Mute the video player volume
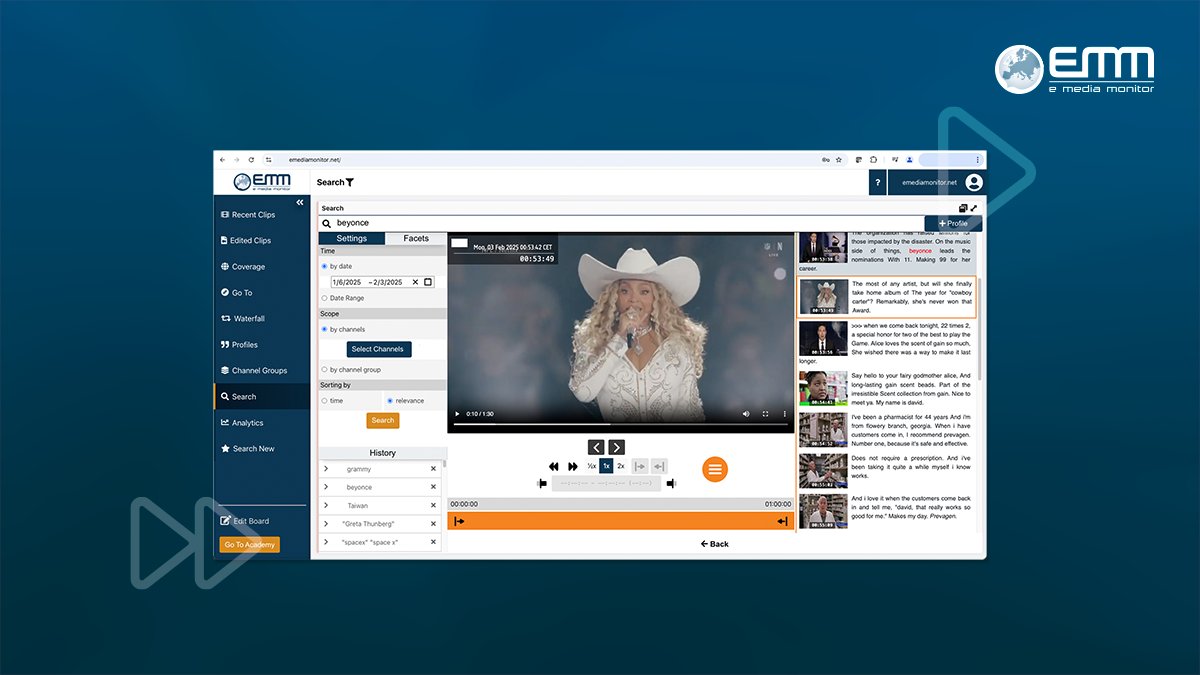The width and height of the screenshot is (1200, 675). [x=746, y=414]
